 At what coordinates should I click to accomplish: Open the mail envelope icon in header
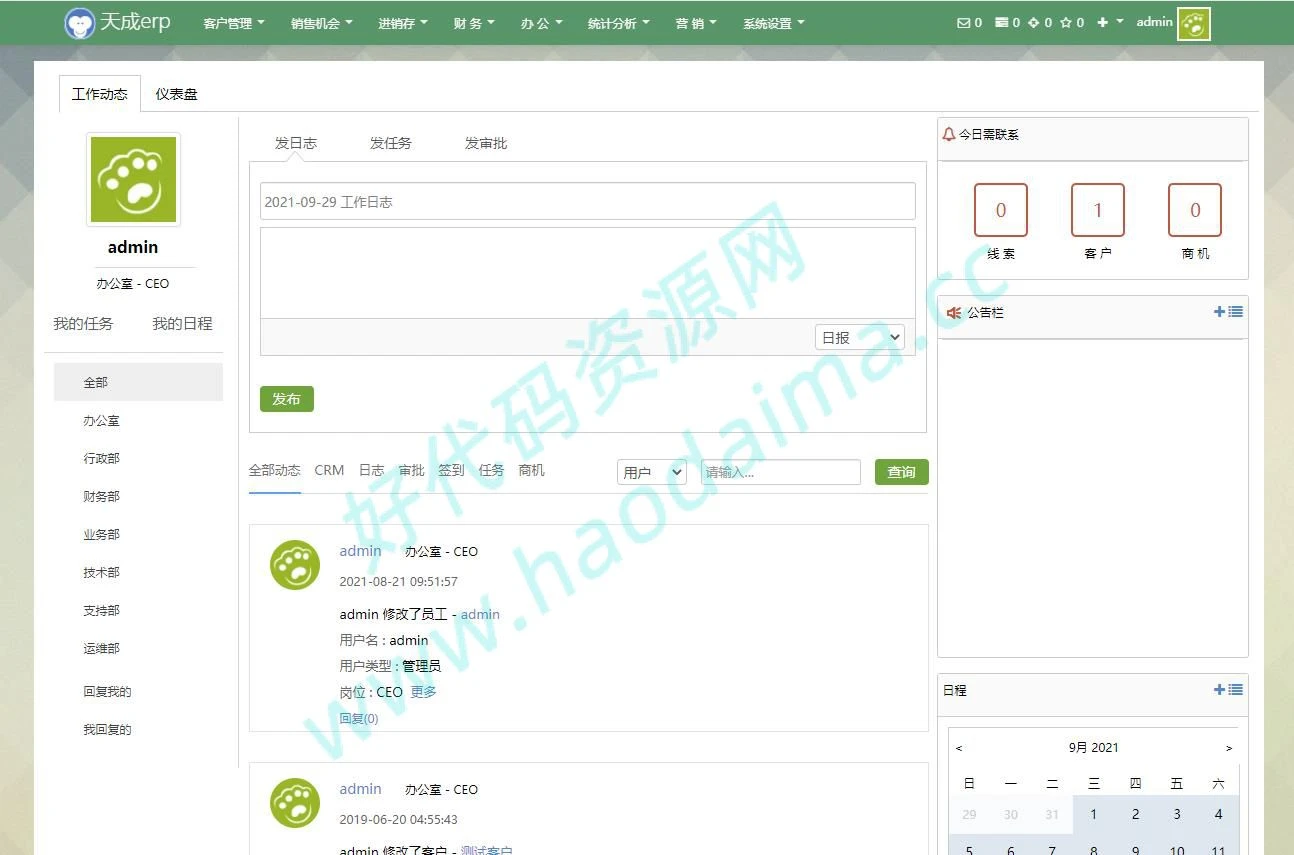[x=964, y=22]
